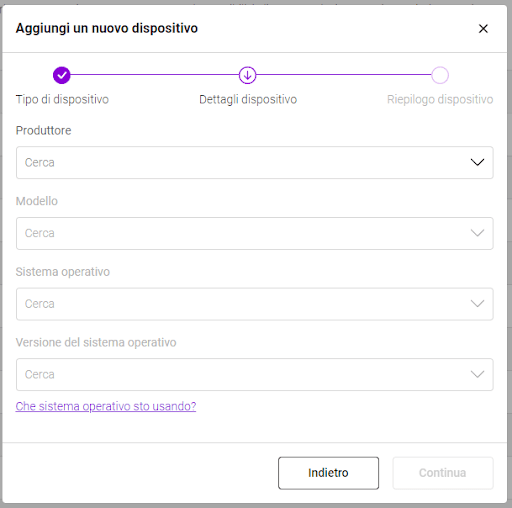Close the Aggiungi un nuovo dispositivo dialog
This screenshot has width=512, height=508.
(x=483, y=29)
